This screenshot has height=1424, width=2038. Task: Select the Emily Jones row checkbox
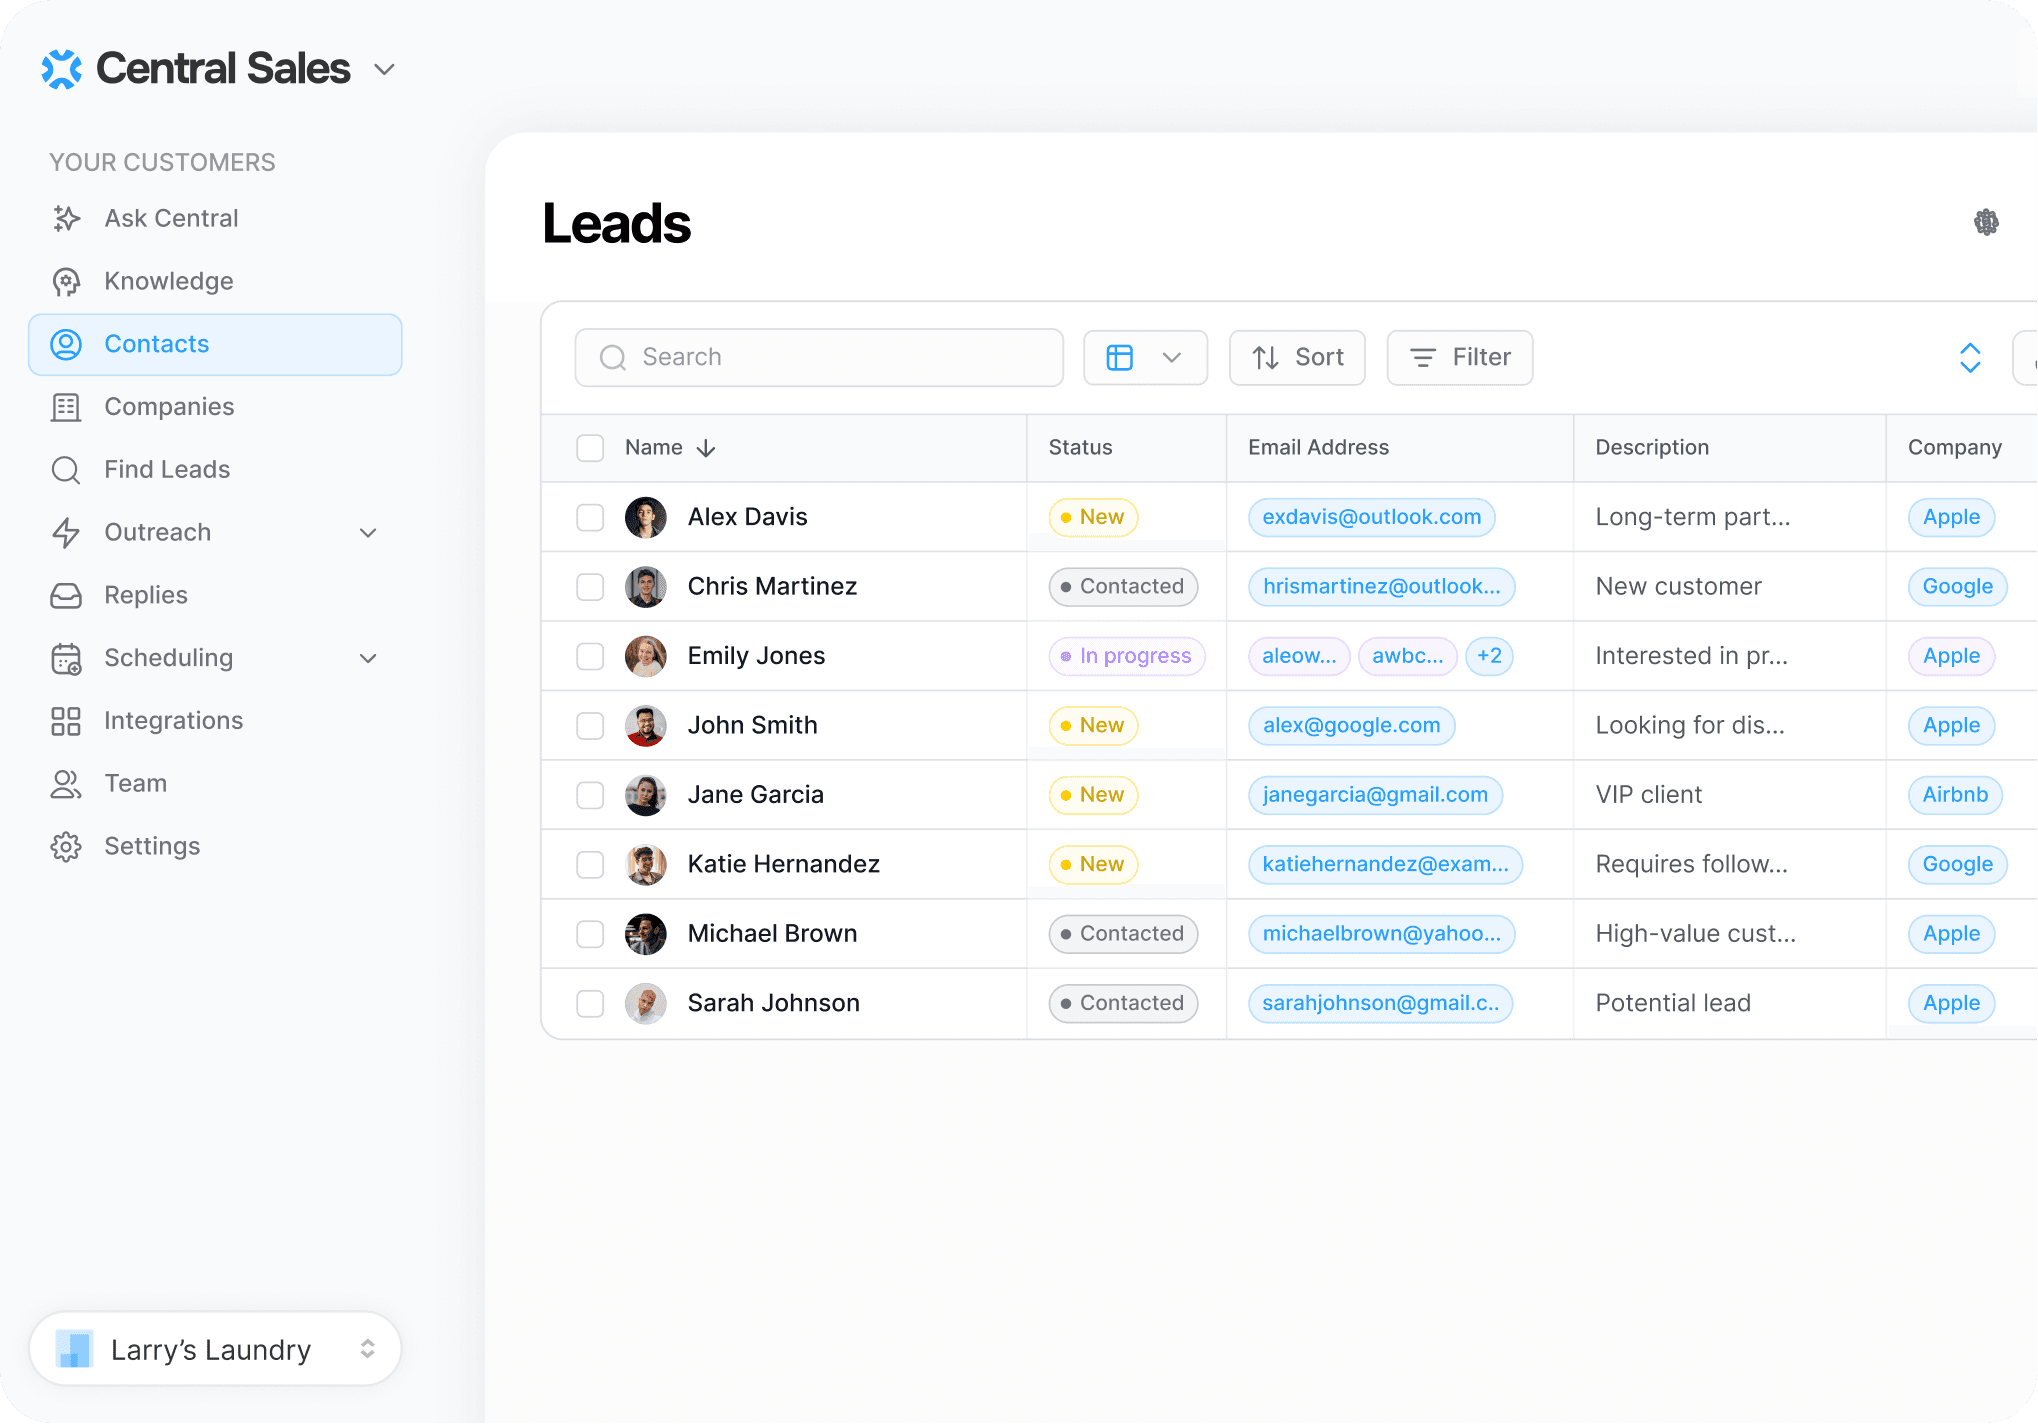tap(590, 656)
